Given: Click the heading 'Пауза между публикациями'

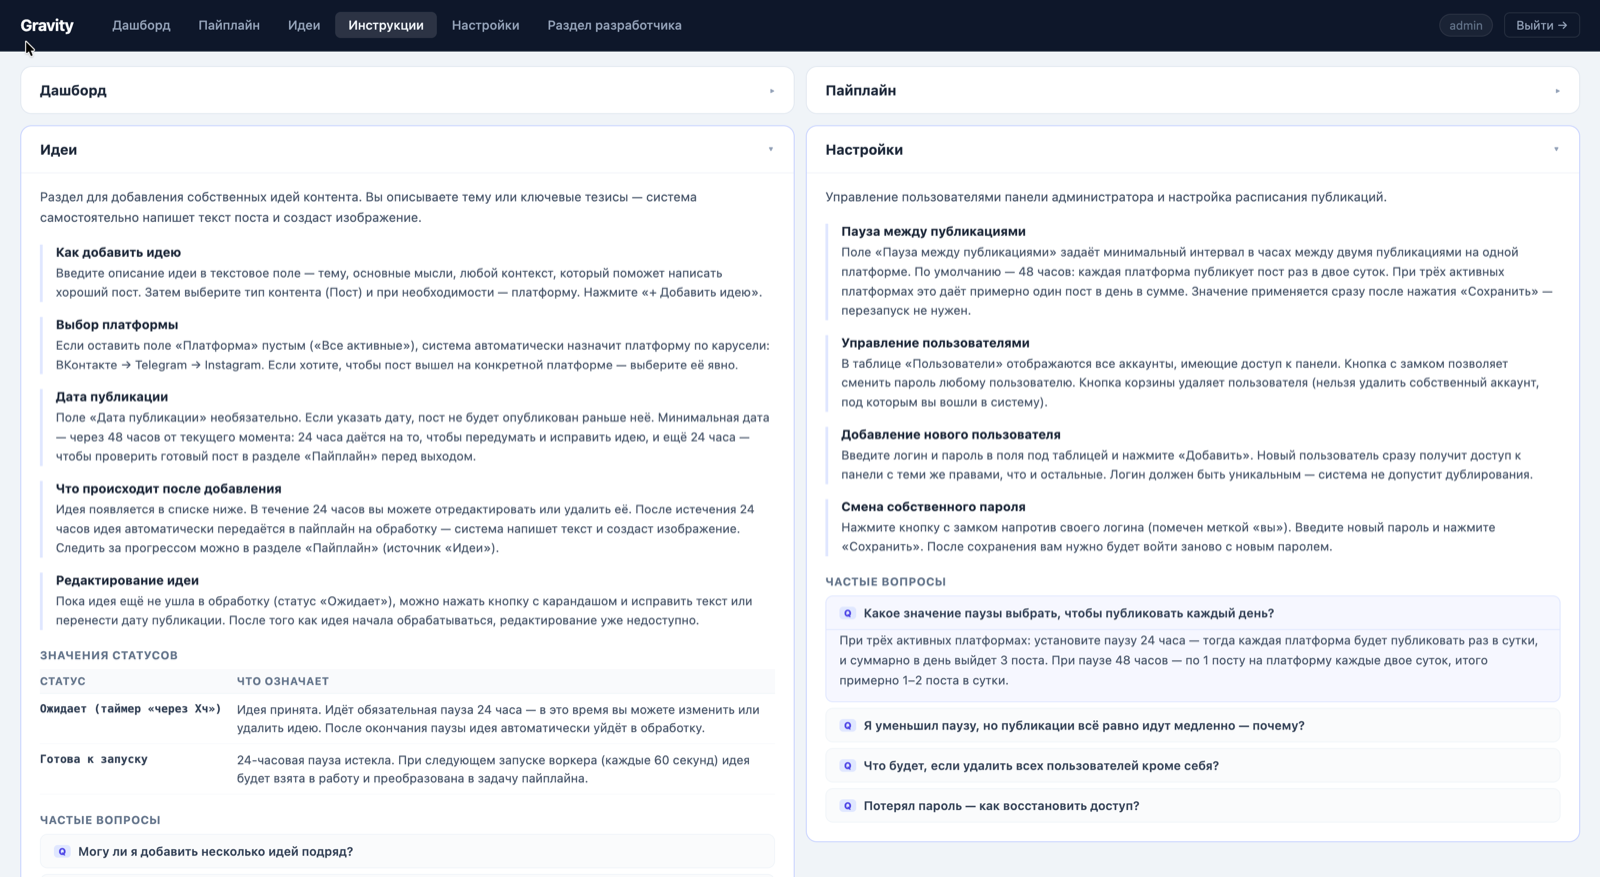Looking at the screenshot, I should point(933,231).
